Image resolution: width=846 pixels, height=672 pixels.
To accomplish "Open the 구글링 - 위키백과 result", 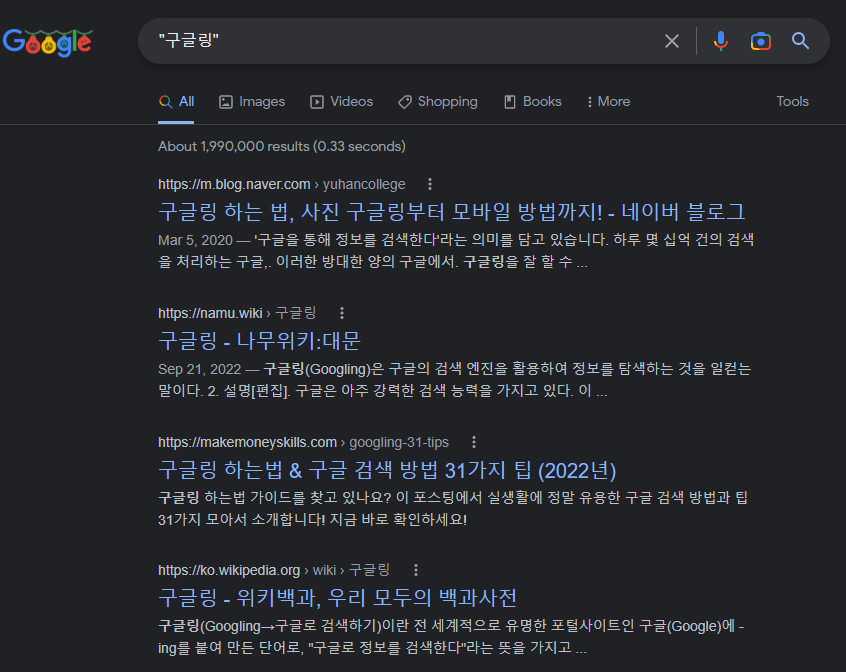I will 337,598.
